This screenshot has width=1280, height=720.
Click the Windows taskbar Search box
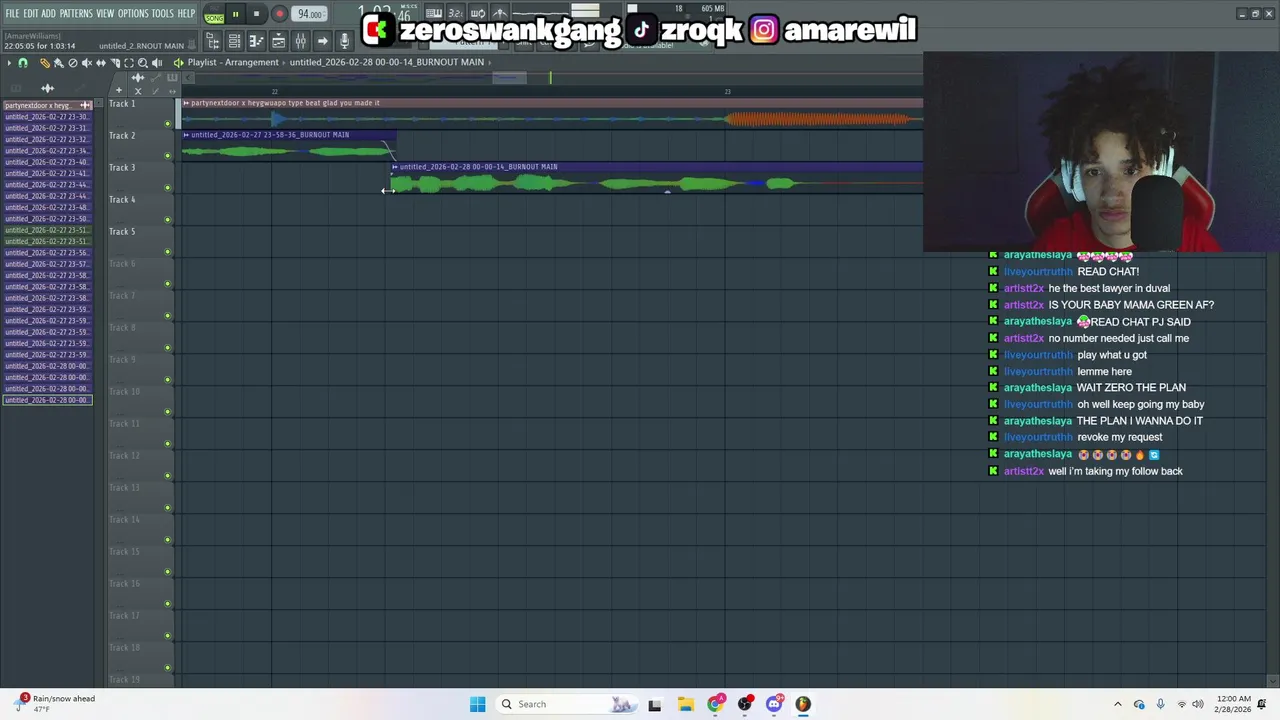(x=568, y=704)
